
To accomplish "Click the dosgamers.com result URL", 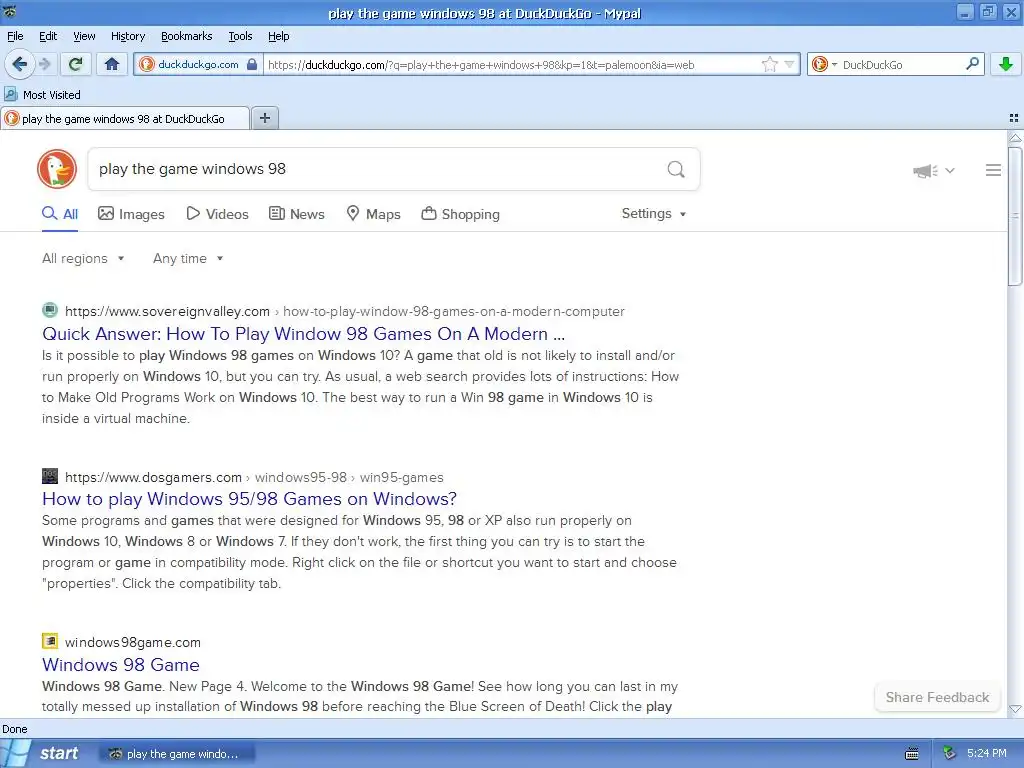I will [254, 477].
